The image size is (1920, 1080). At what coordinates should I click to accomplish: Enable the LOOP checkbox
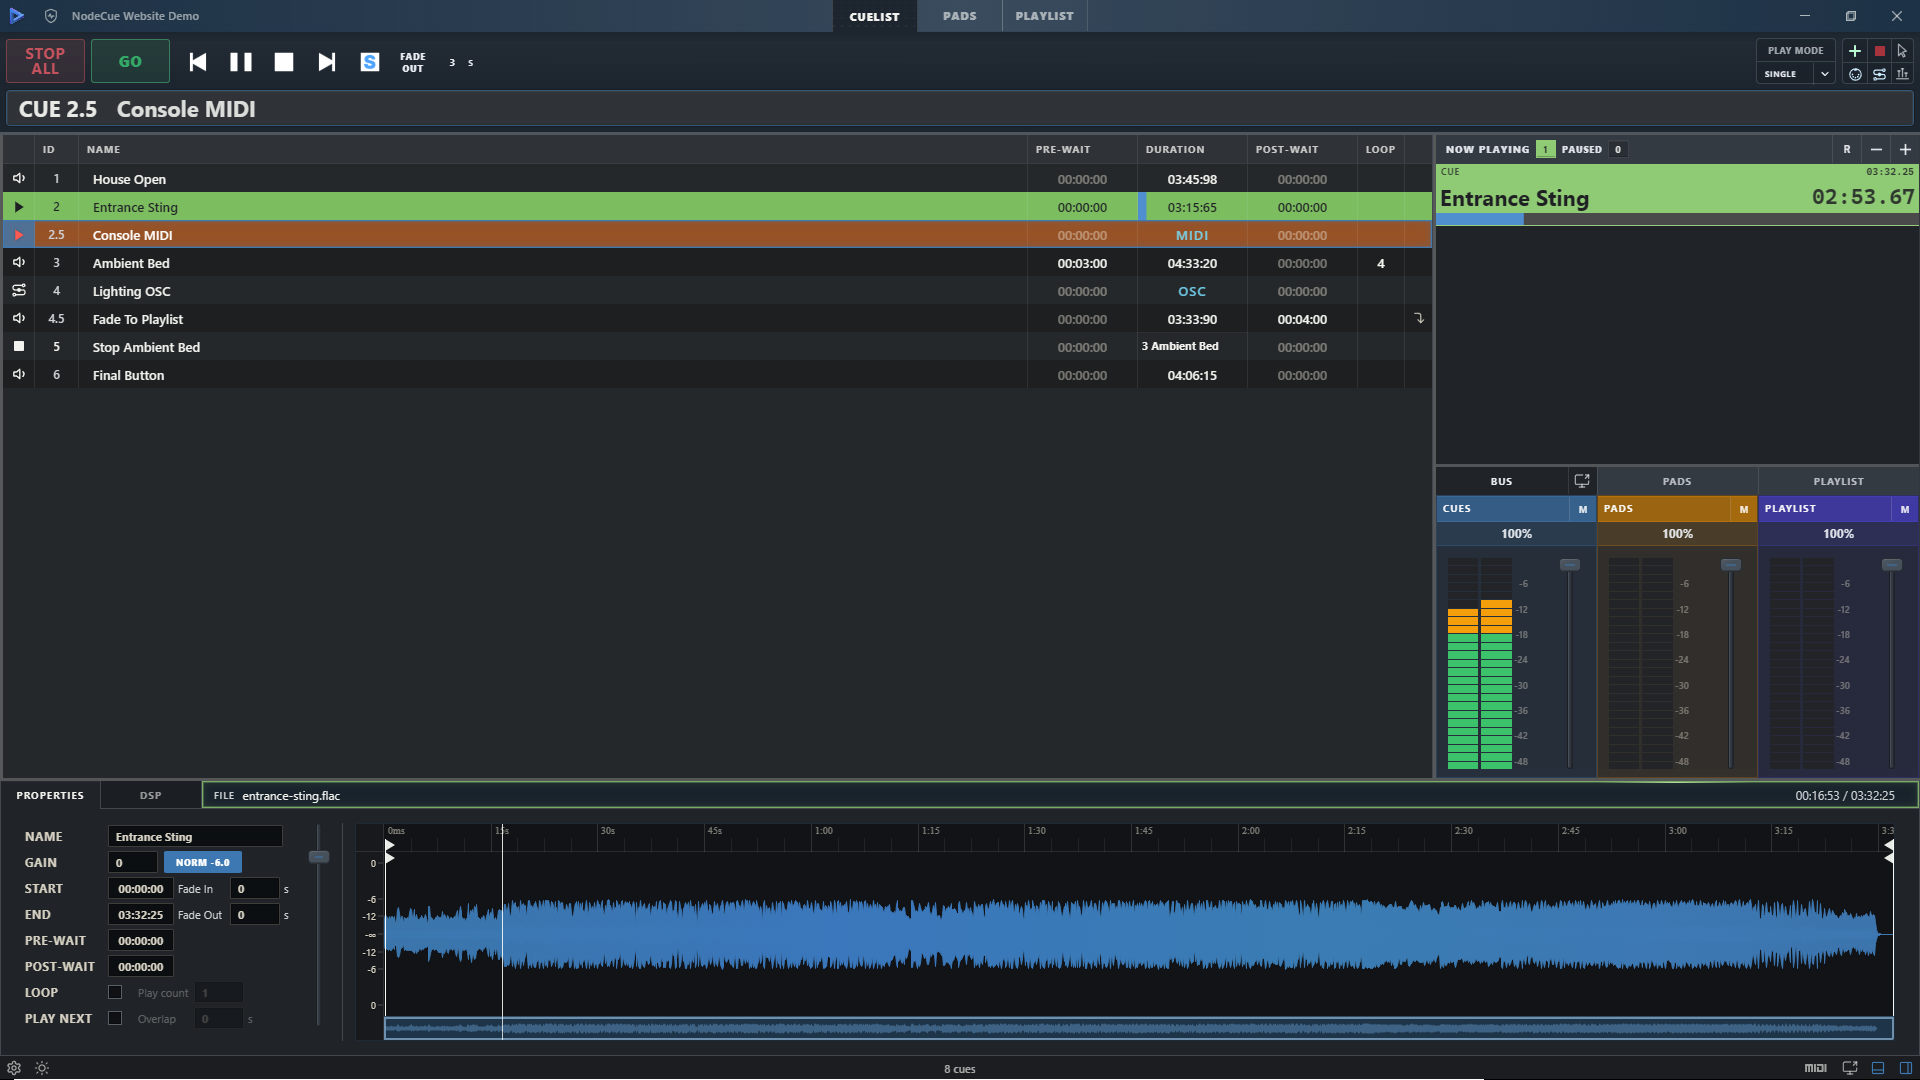(x=115, y=992)
